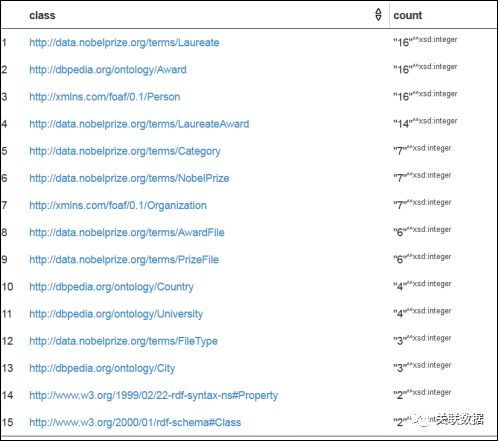
Task: Open the dbpedia ontology/Country link
Action: [x=111, y=287]
